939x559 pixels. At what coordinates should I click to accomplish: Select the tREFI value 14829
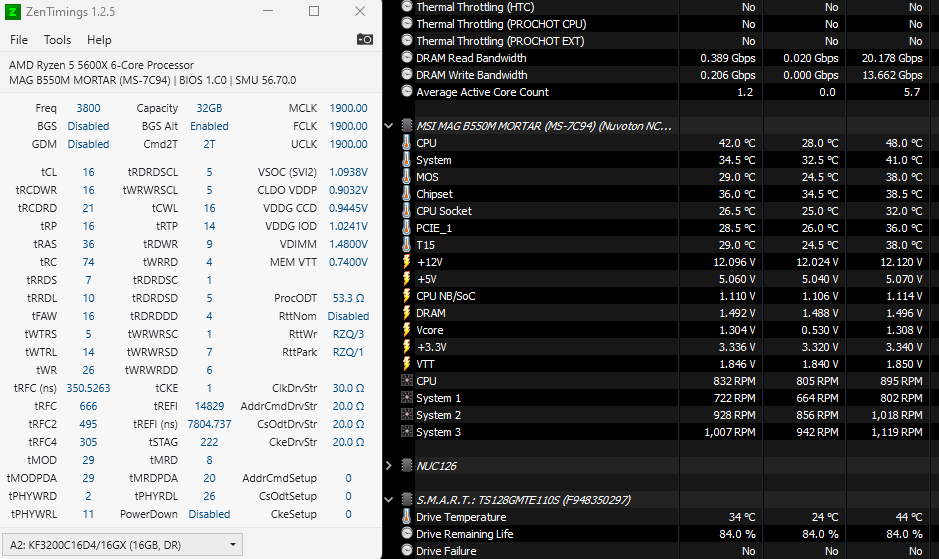(210, 406)
